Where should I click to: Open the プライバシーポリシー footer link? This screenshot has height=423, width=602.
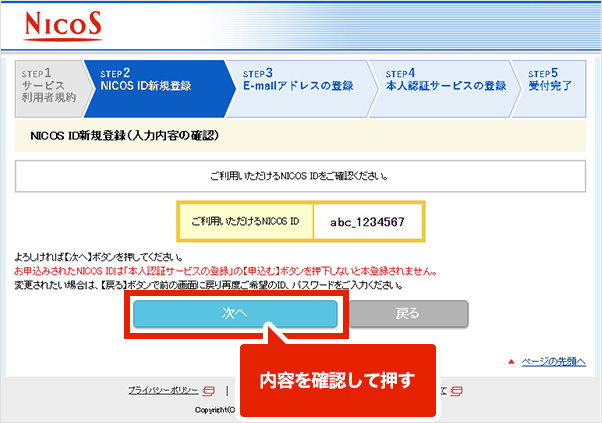(163, 390)
